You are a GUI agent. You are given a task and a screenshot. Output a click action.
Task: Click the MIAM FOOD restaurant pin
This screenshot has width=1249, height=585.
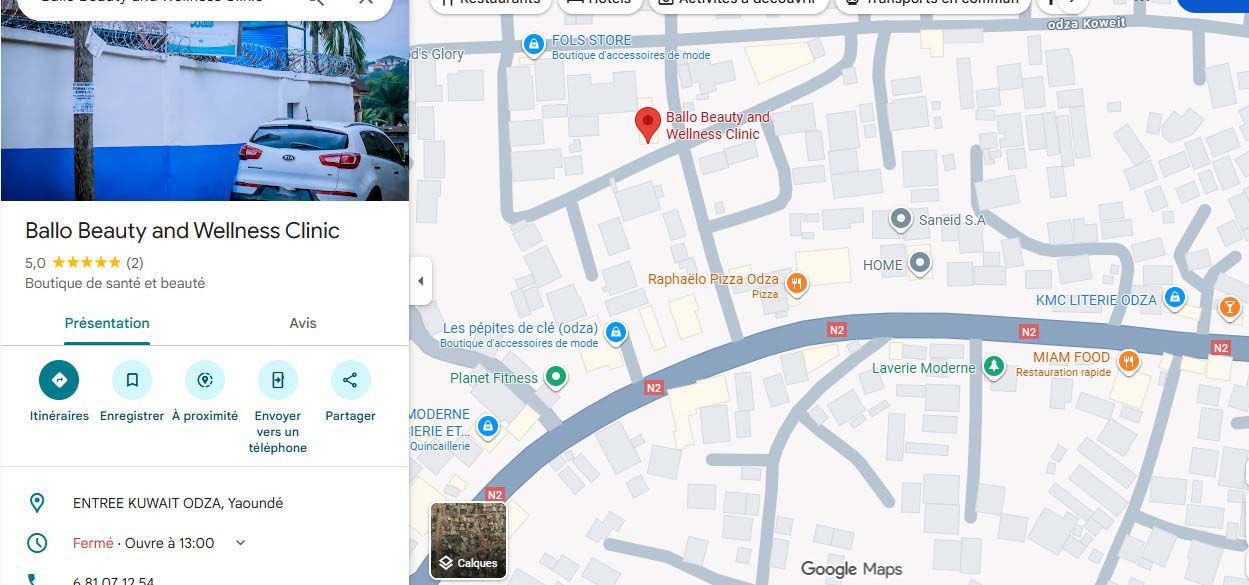click(1129, 361)
